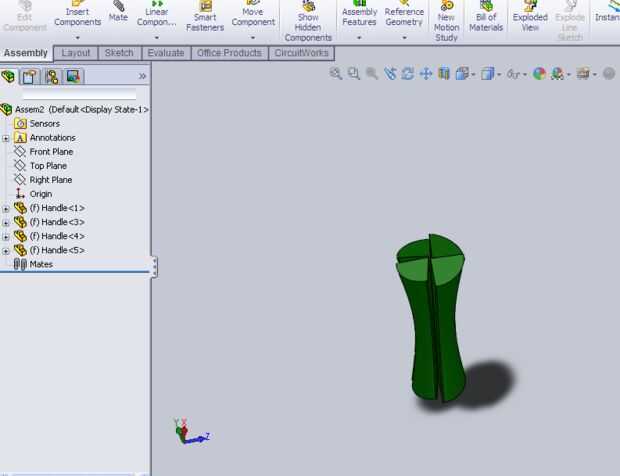Create an Exploded View
The image size is (620, 476).
click(x=530, y=17)
